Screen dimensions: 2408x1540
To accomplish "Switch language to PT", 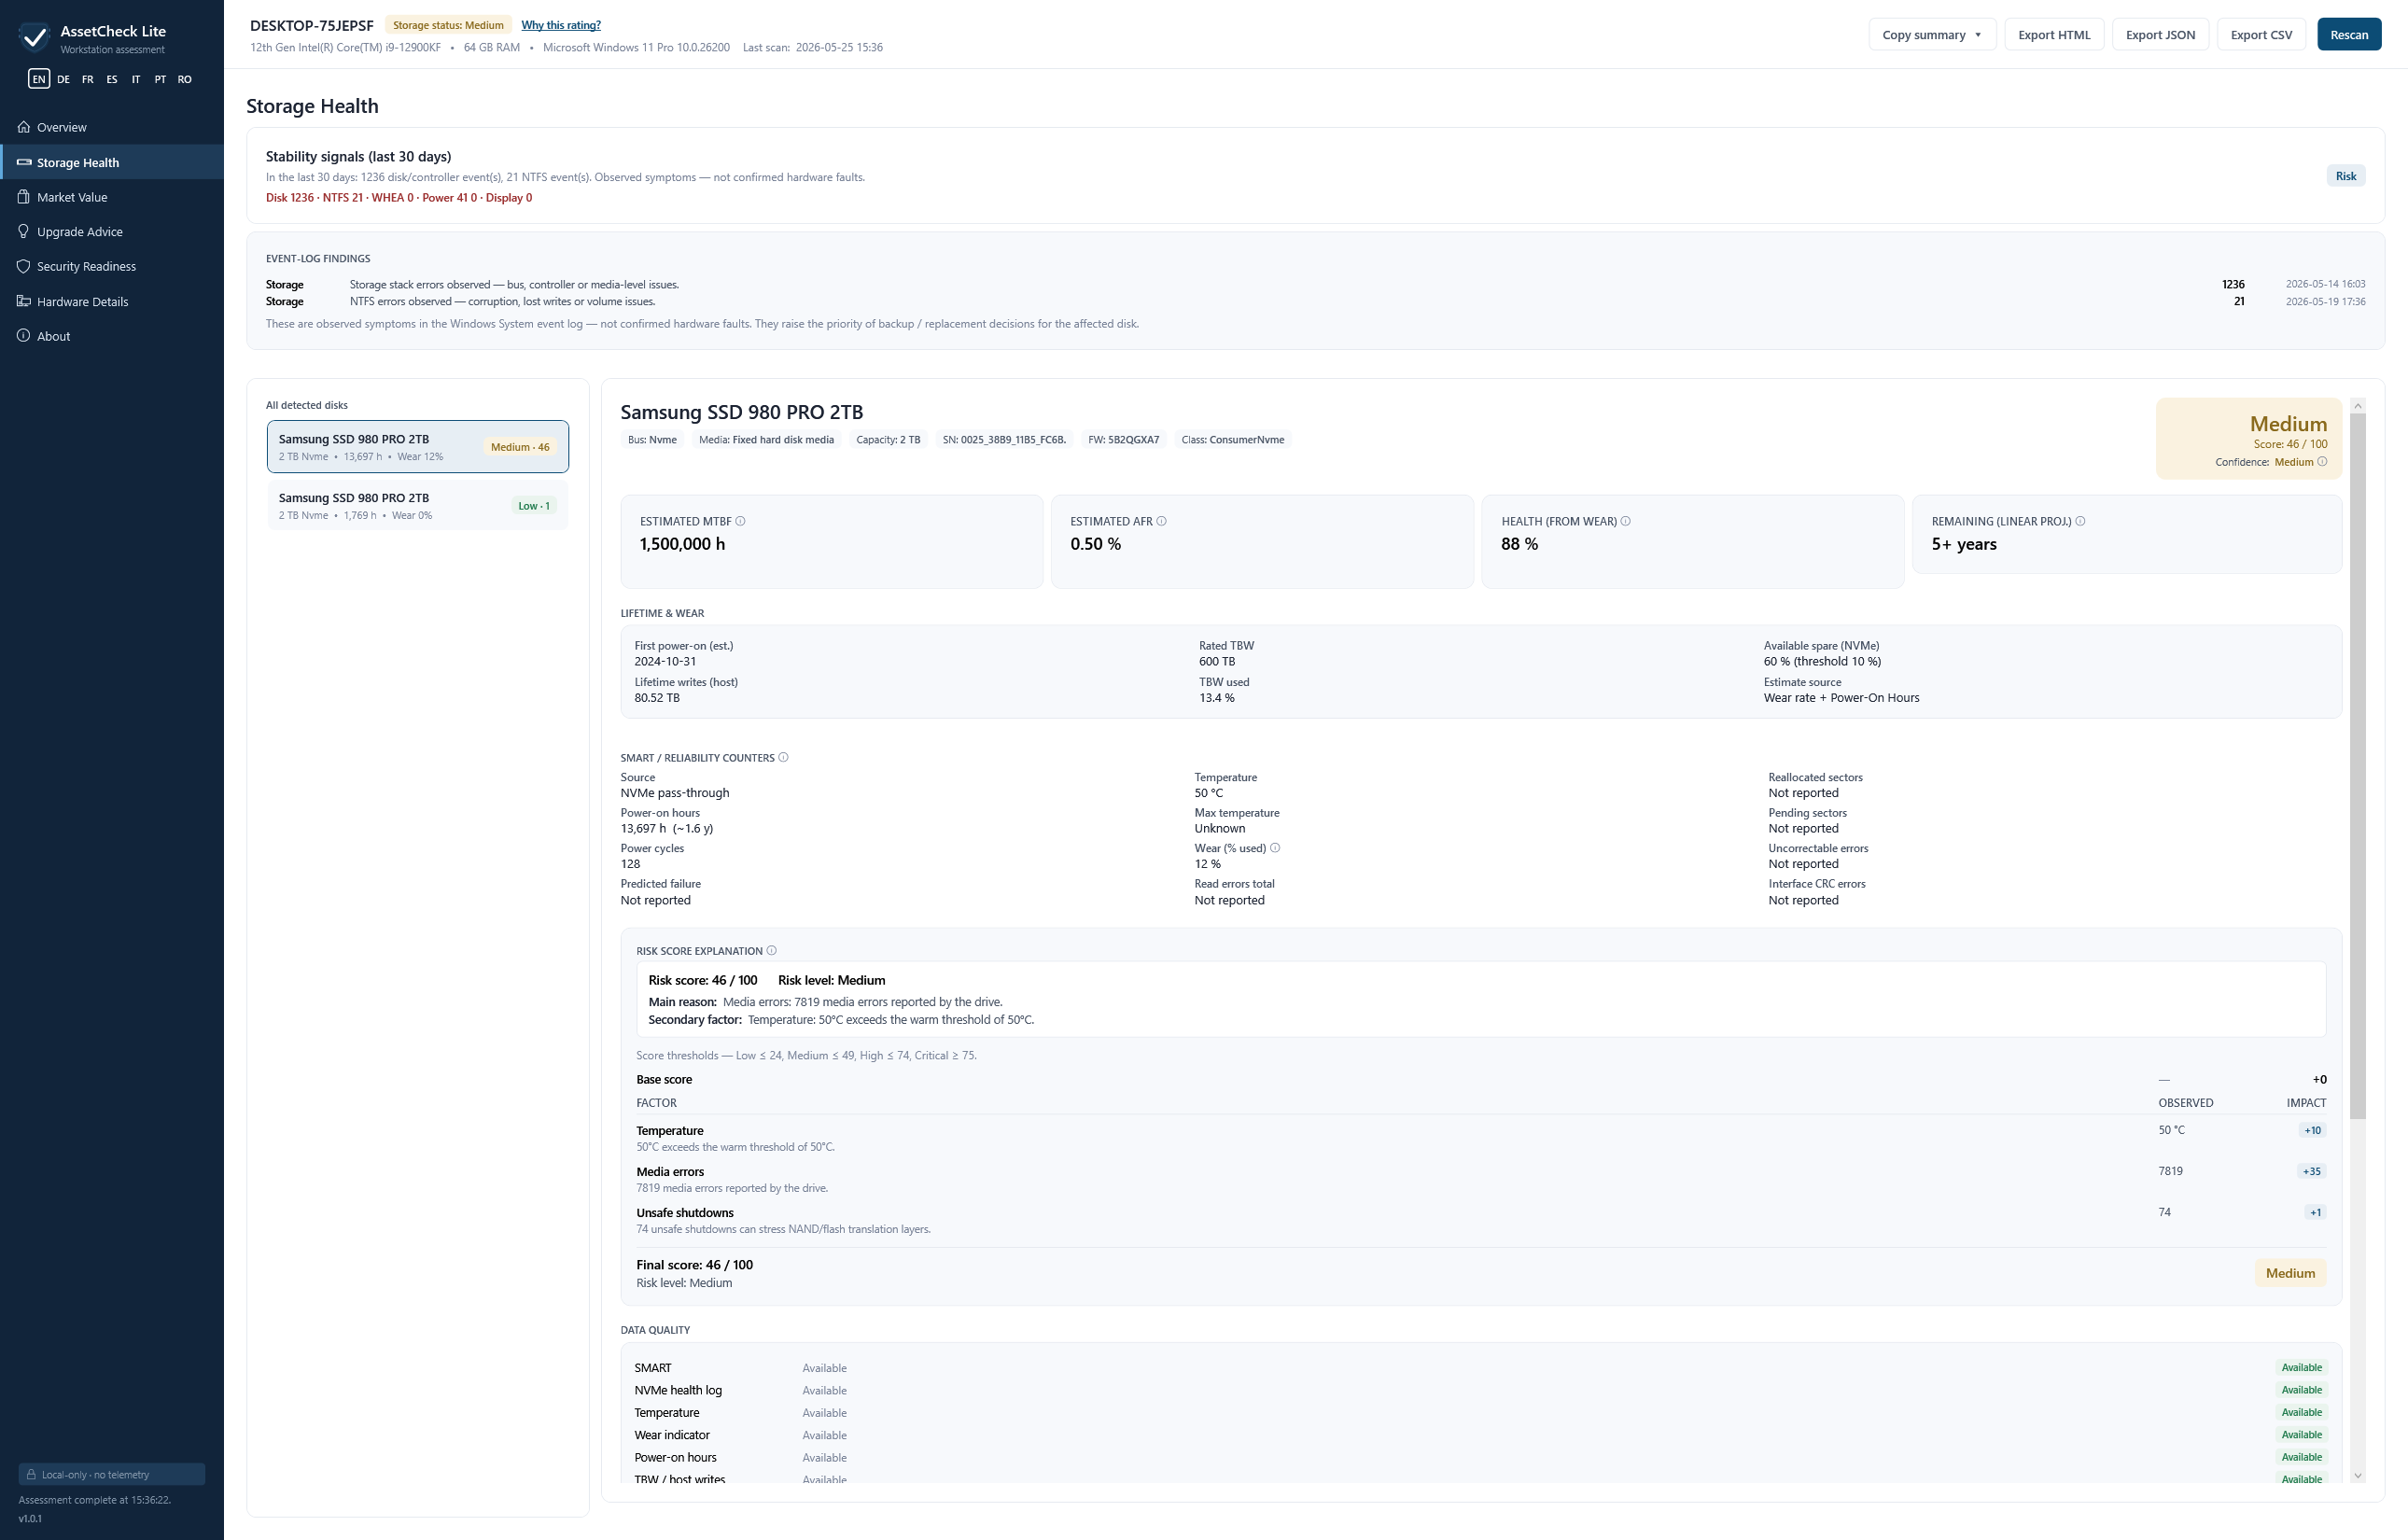I will pos(160,79).
